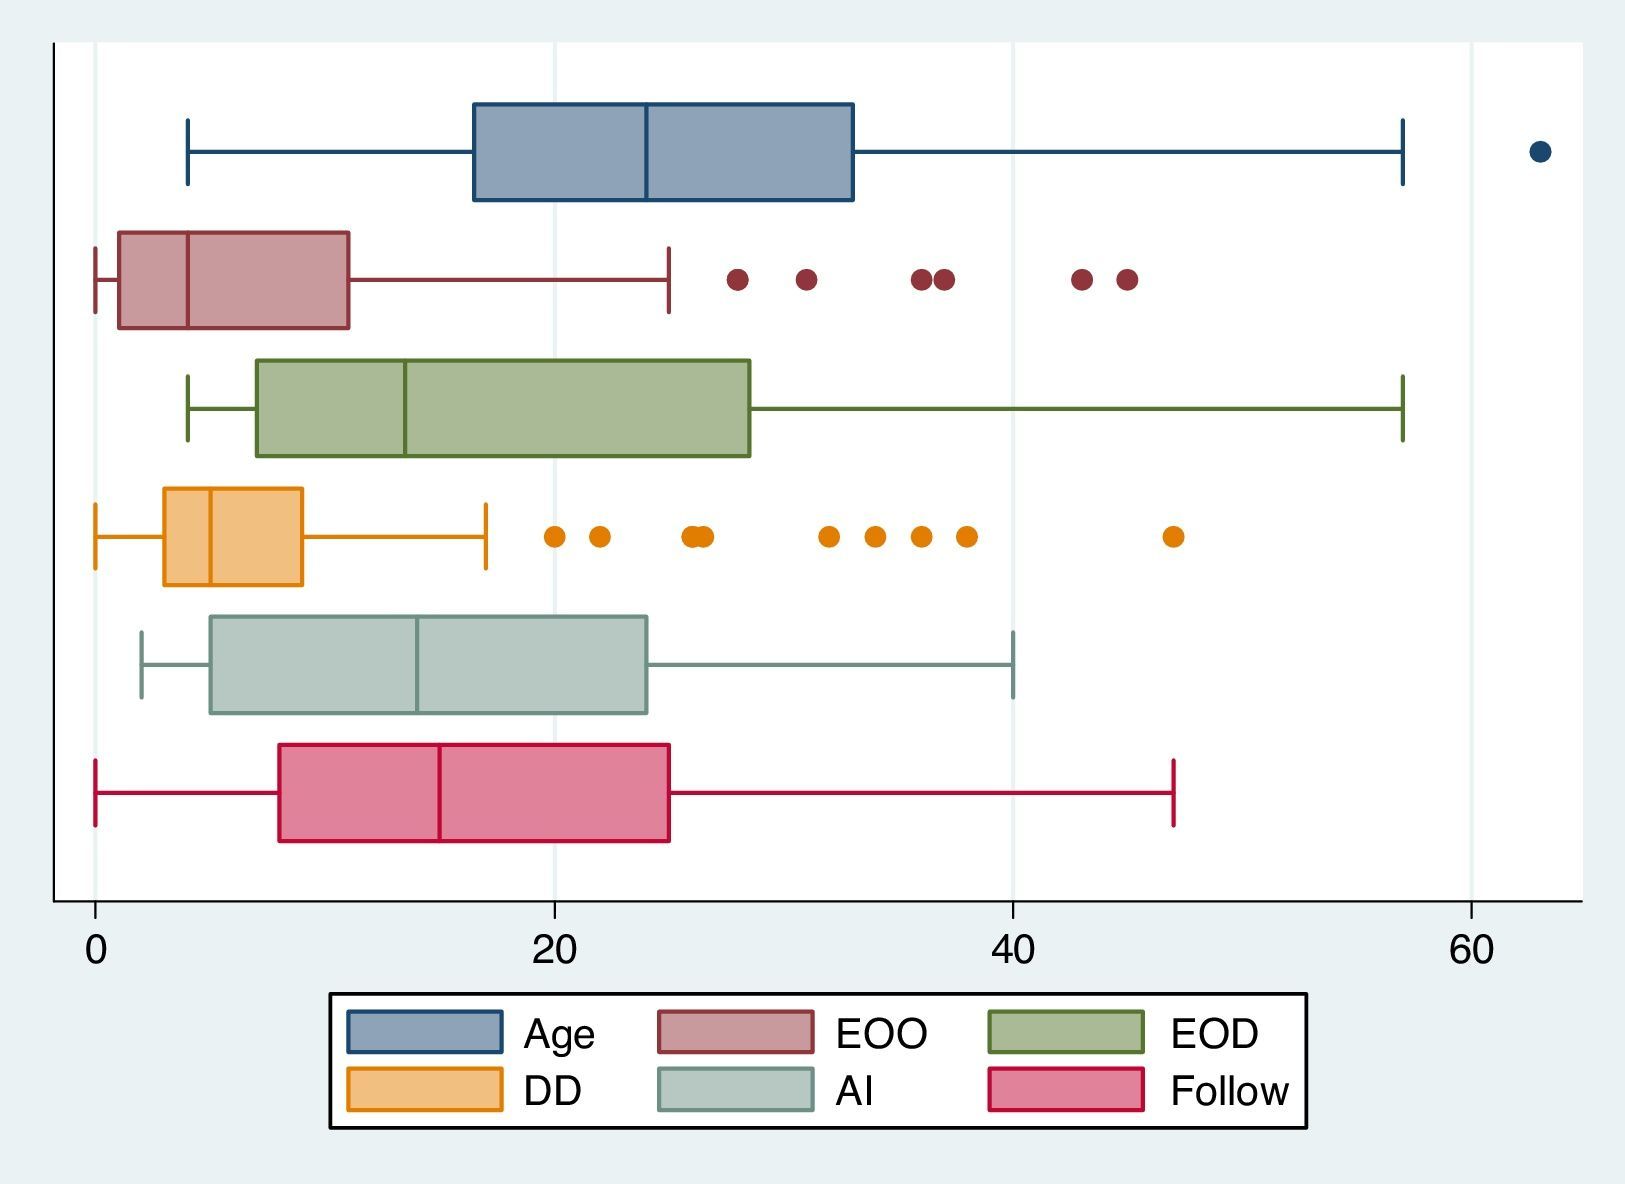Click the "Follow" legend label text
Image resolution: width=1625 pixels, height=1184 pixels.
(1229, 1091)
